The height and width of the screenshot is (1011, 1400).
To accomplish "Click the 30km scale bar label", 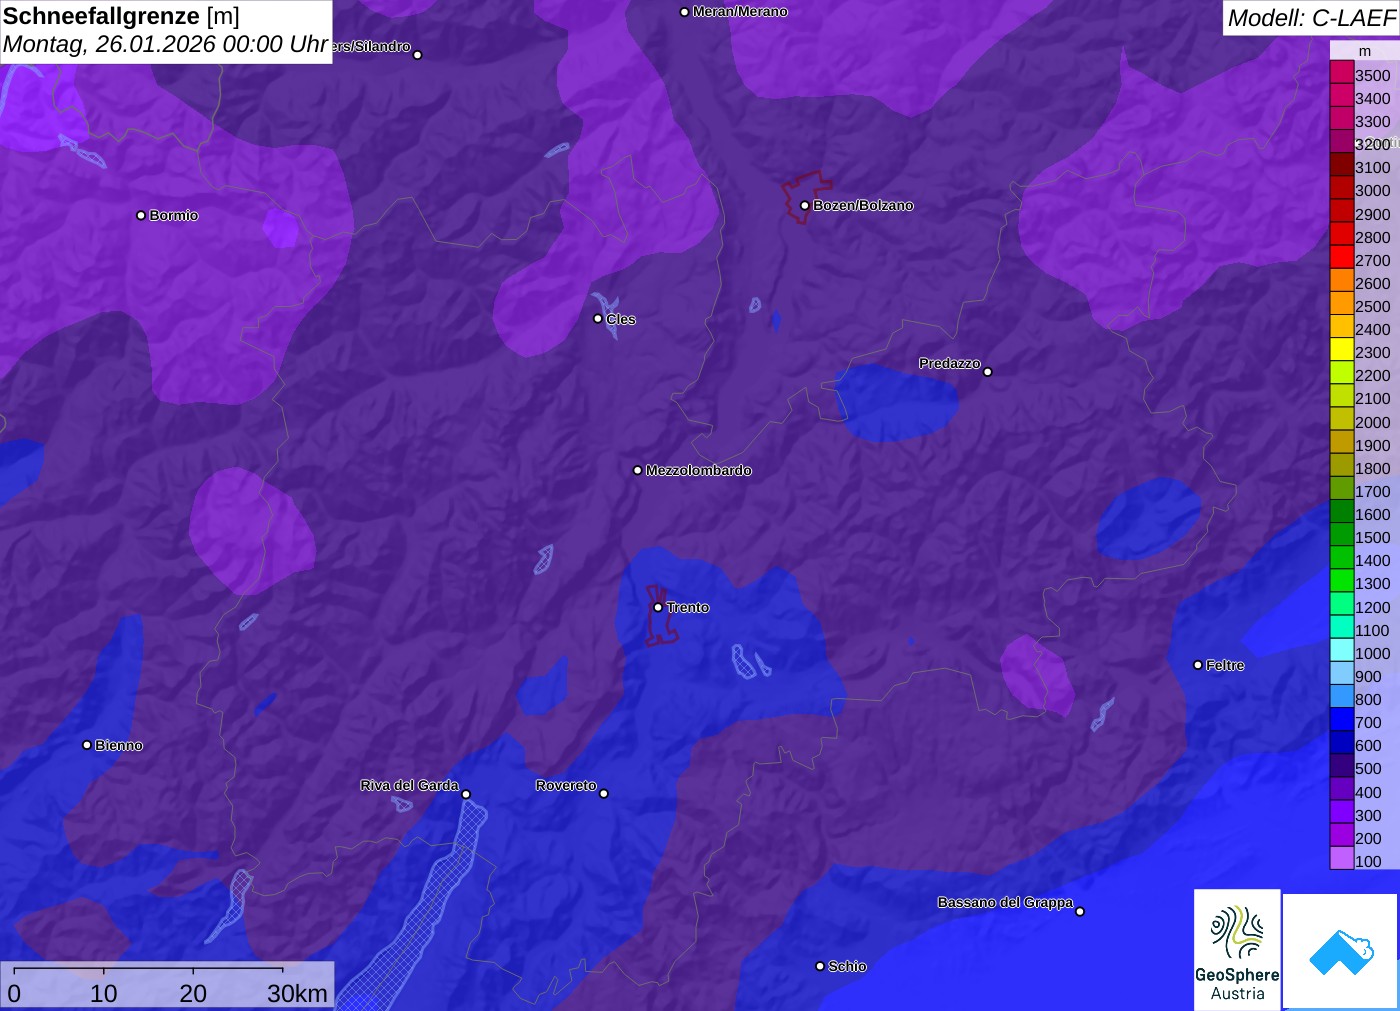I will [297, 993].
